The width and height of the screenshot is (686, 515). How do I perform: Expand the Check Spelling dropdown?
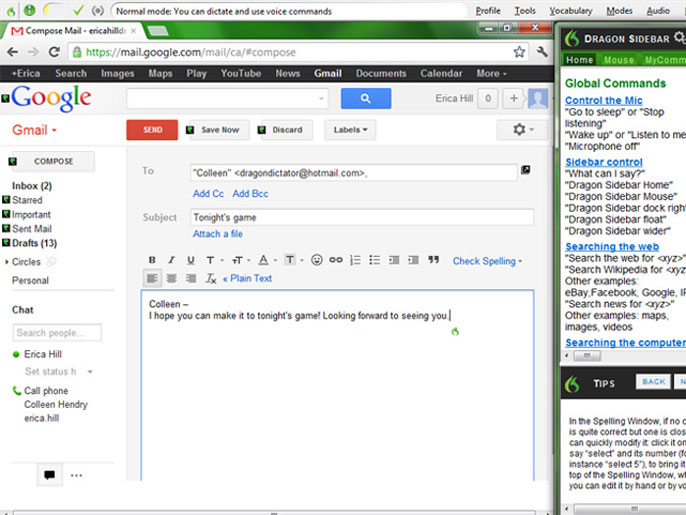(x=487, y=261)
